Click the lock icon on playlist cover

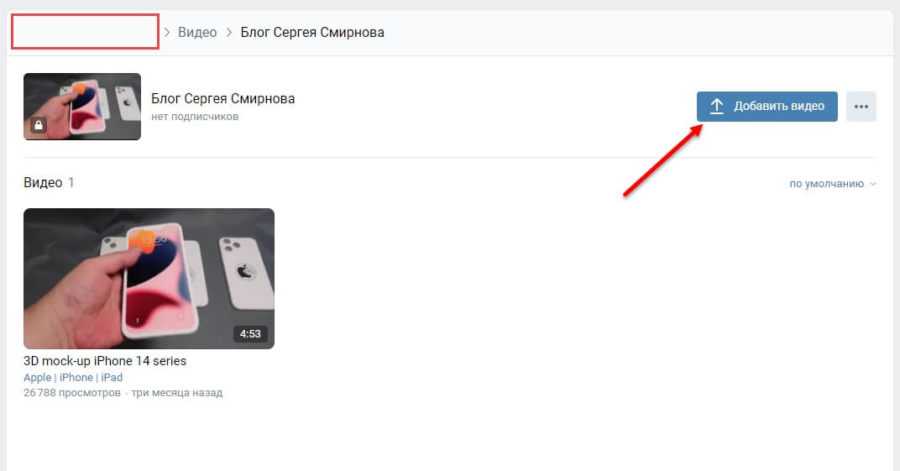pos(38,125)
